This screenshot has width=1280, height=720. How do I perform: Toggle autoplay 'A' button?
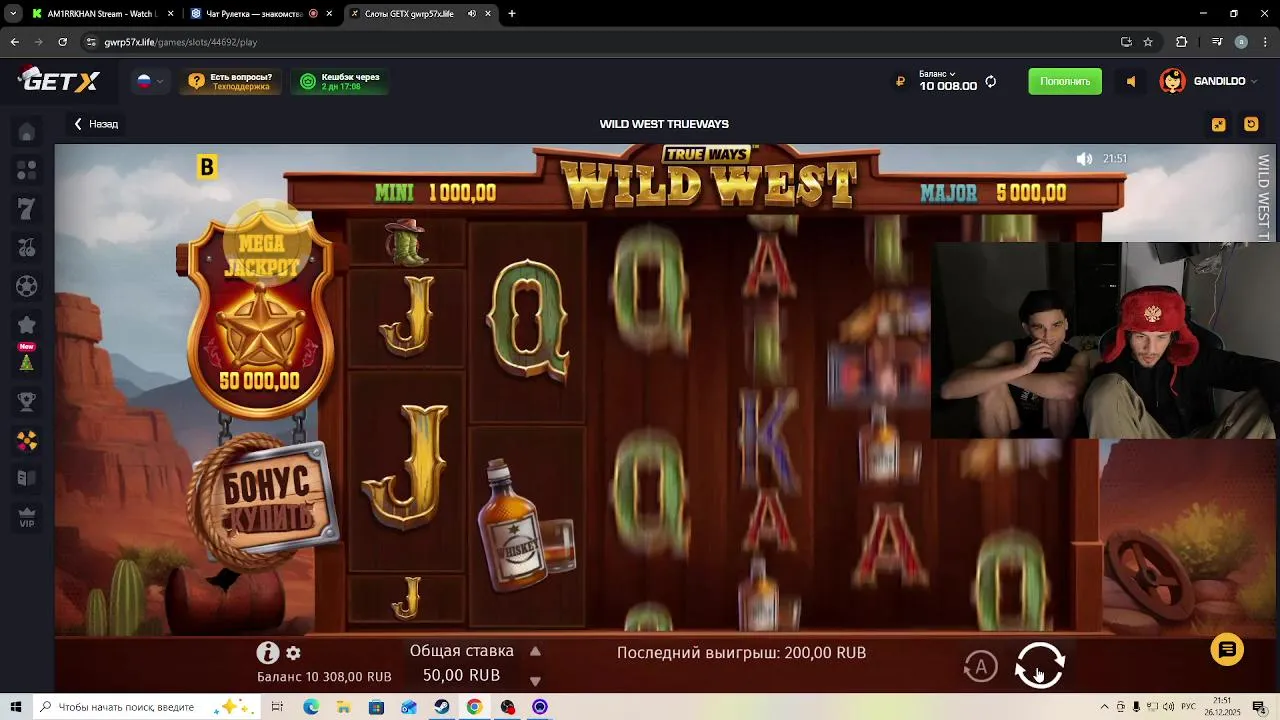pos(981,666)
